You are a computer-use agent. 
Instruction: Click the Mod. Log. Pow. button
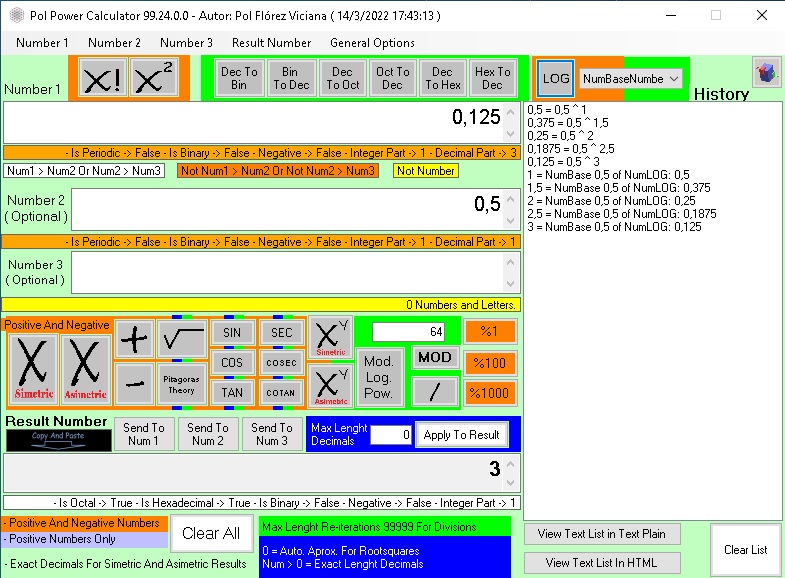click(379, 377)
